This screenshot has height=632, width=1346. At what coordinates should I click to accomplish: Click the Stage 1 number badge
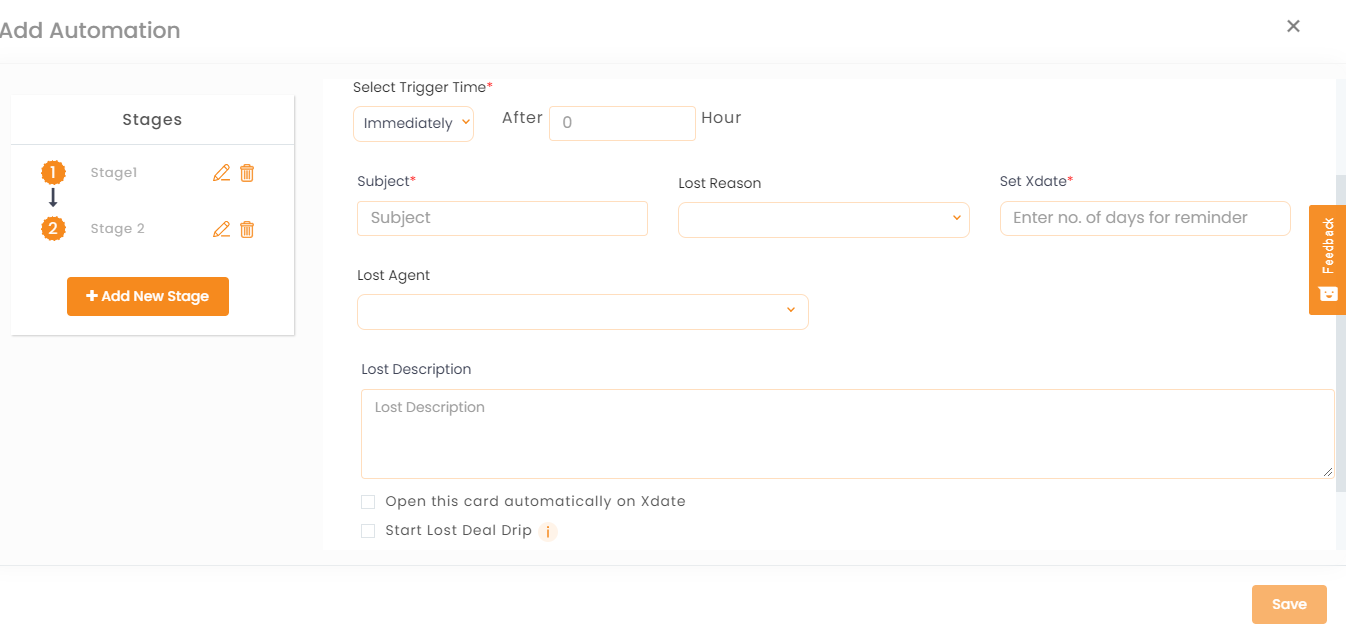[53, 173]
